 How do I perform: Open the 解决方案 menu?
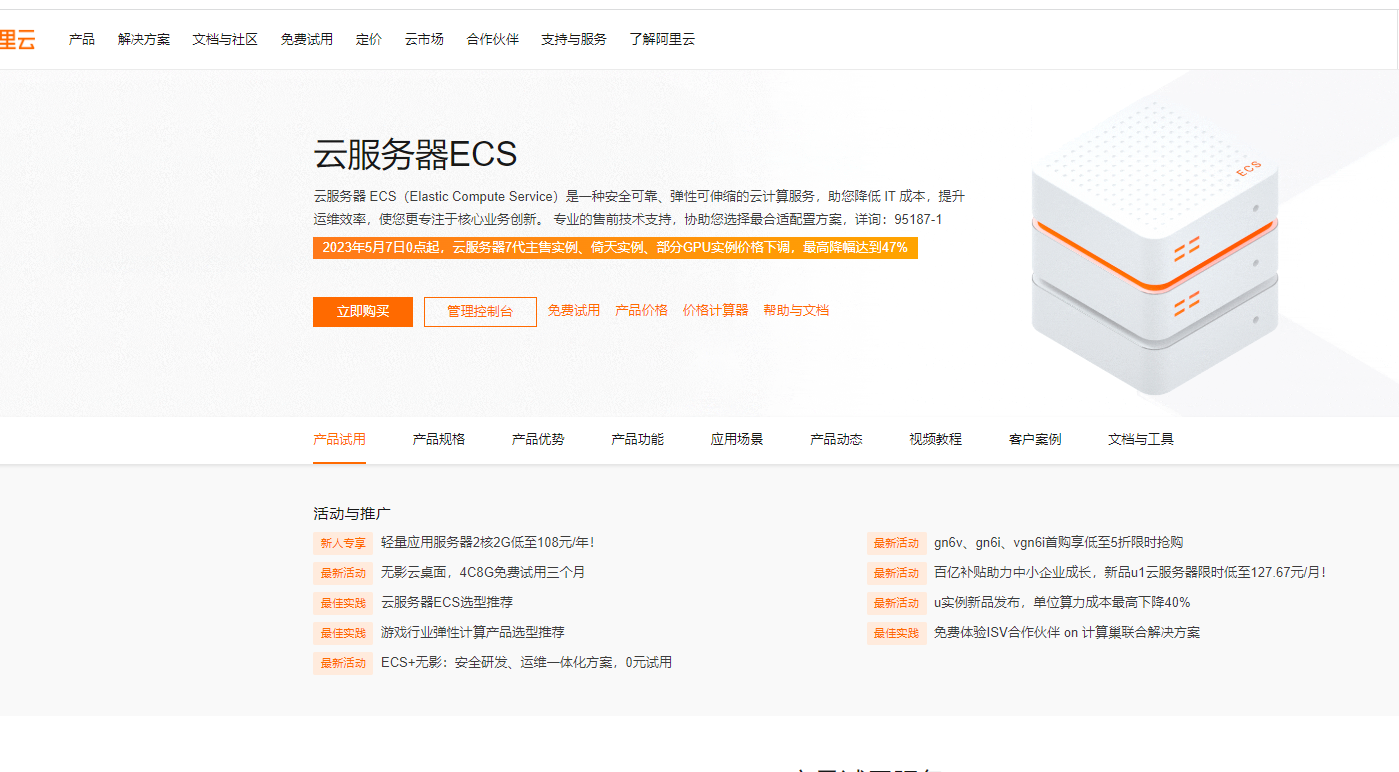[x=144, y=40]
